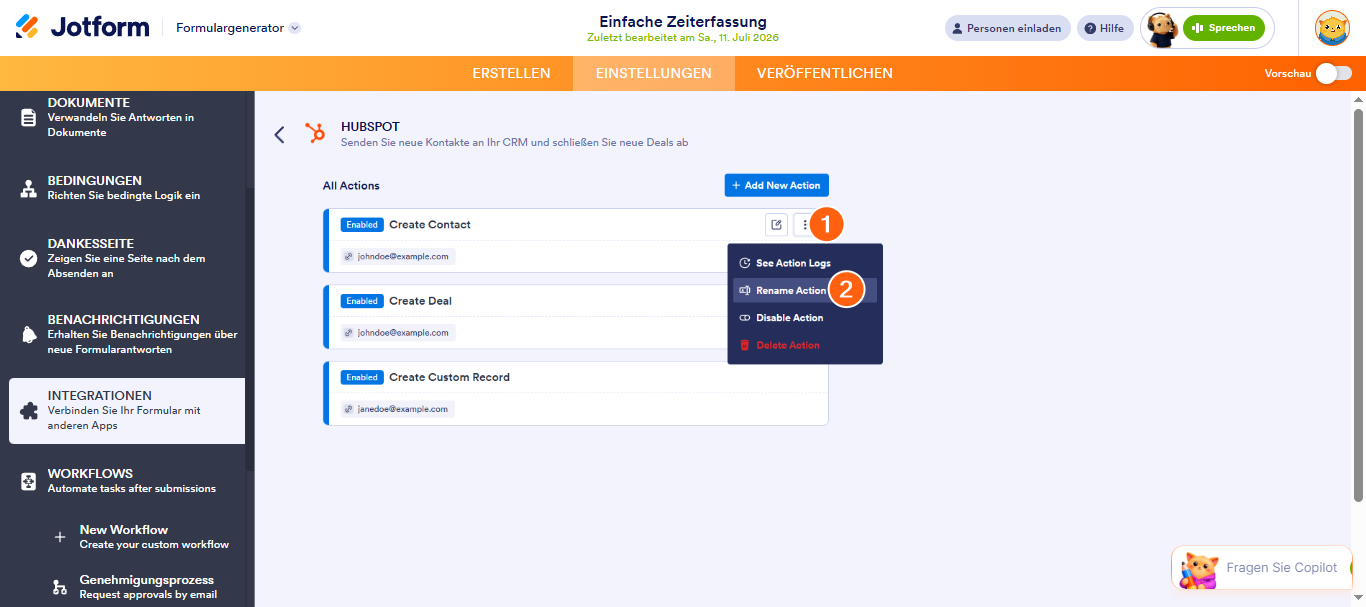The height and width of the screenshot is (607, 1366).
Task: Toggle the Vorschau switch
Action: point(1333,73)
